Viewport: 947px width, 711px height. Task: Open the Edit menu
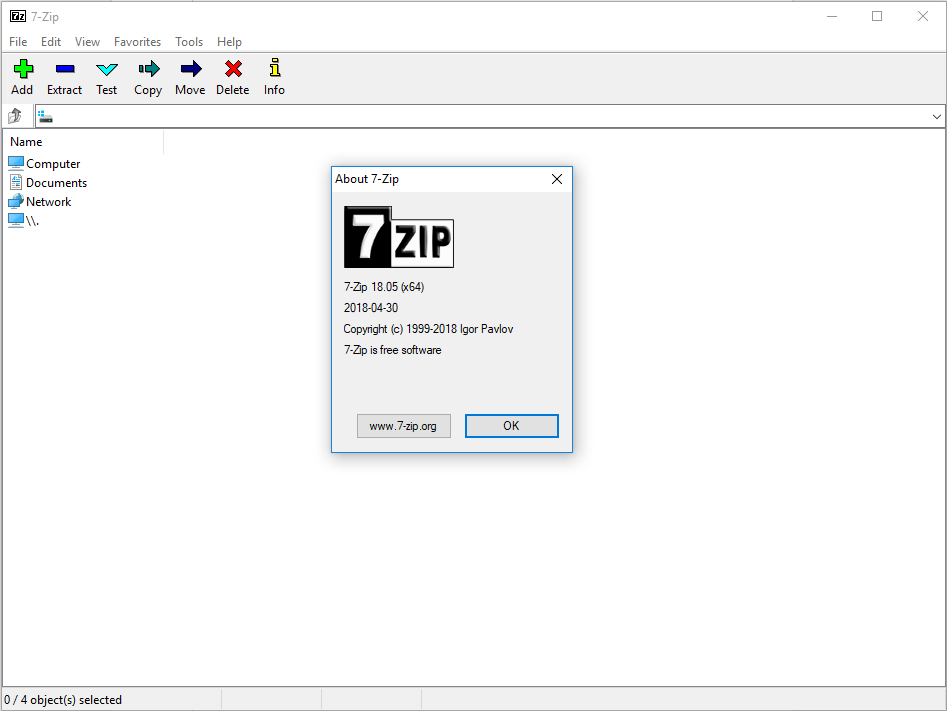[x=51, y=42]
